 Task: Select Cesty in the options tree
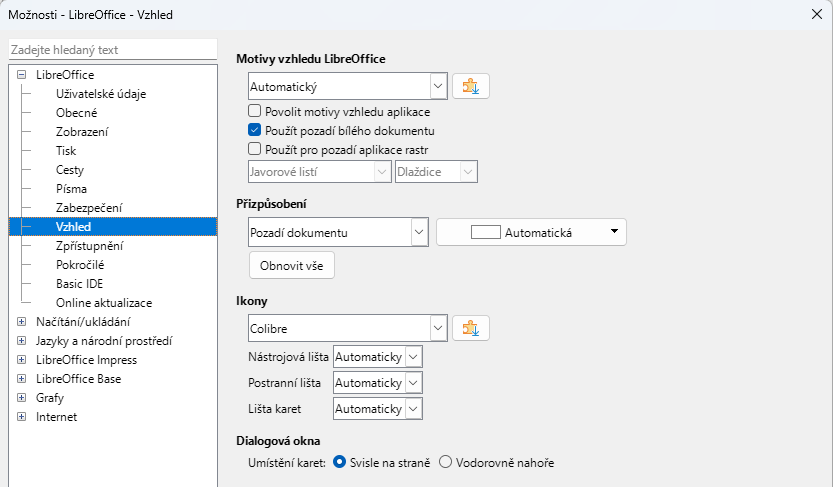pos(70,170)
